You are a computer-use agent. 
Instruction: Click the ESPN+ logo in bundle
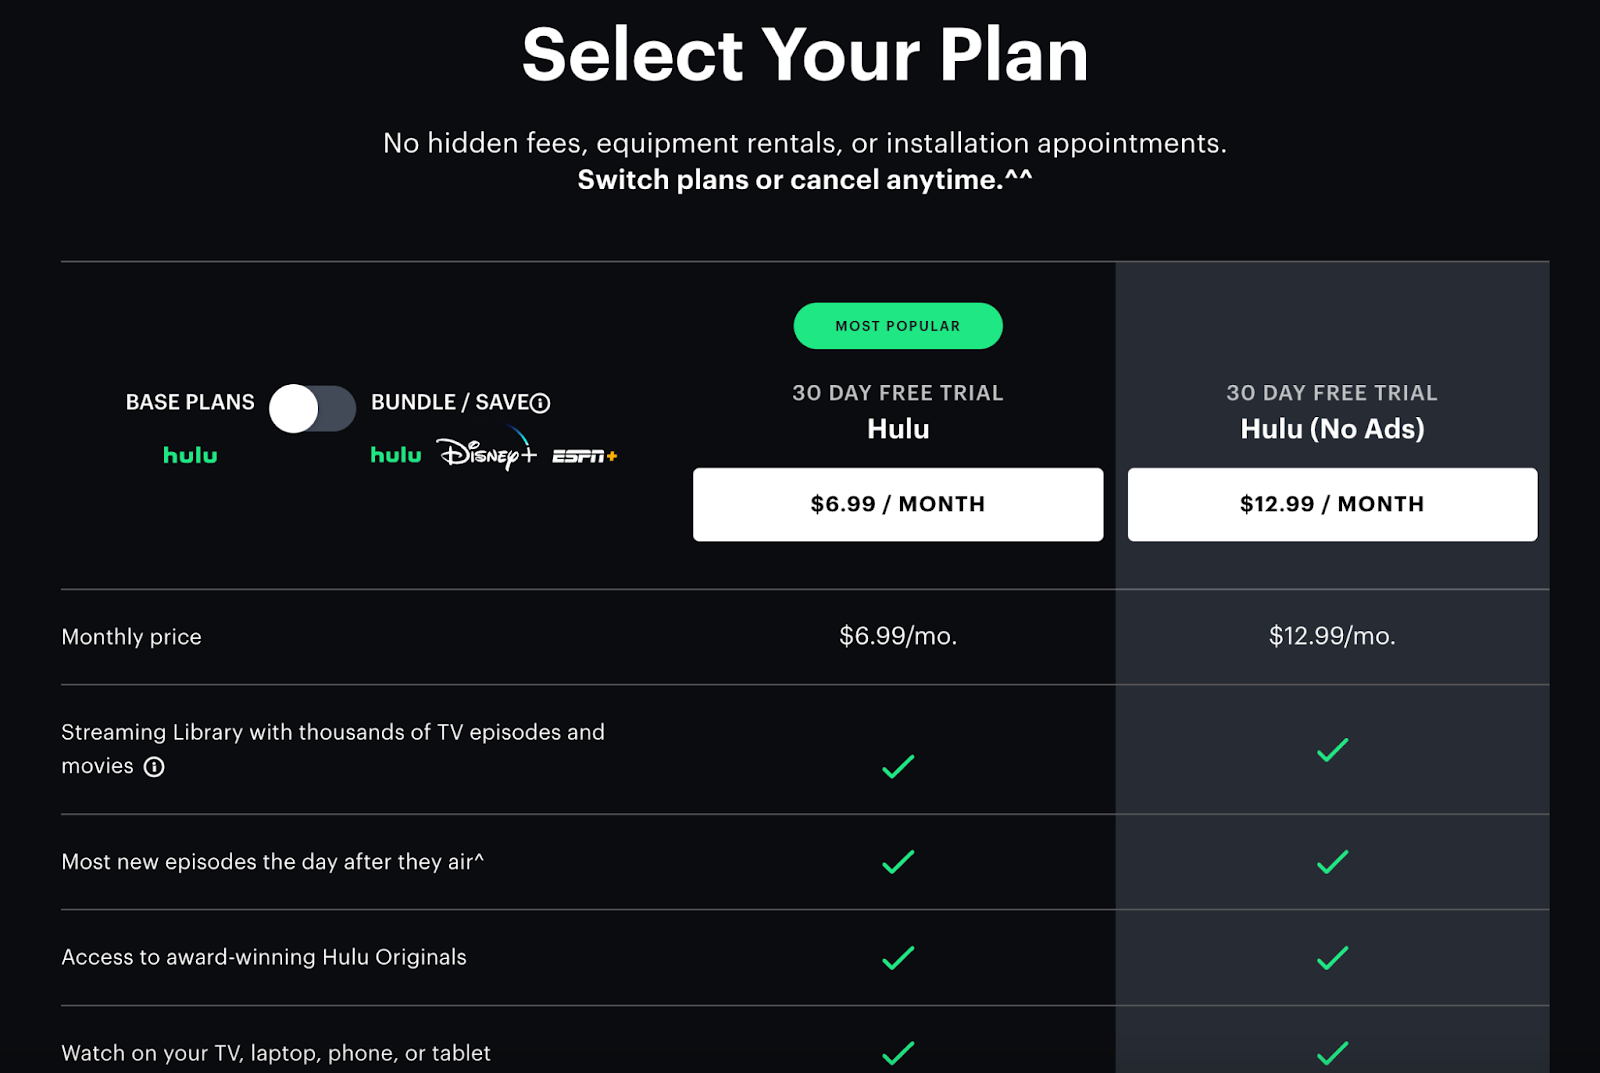[x=584, y=456]
